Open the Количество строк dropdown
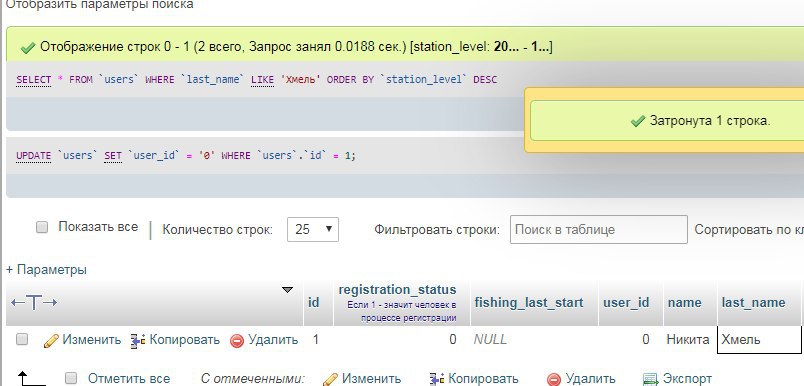The height and width of the screenshot is (386, 804). point(313,229)
